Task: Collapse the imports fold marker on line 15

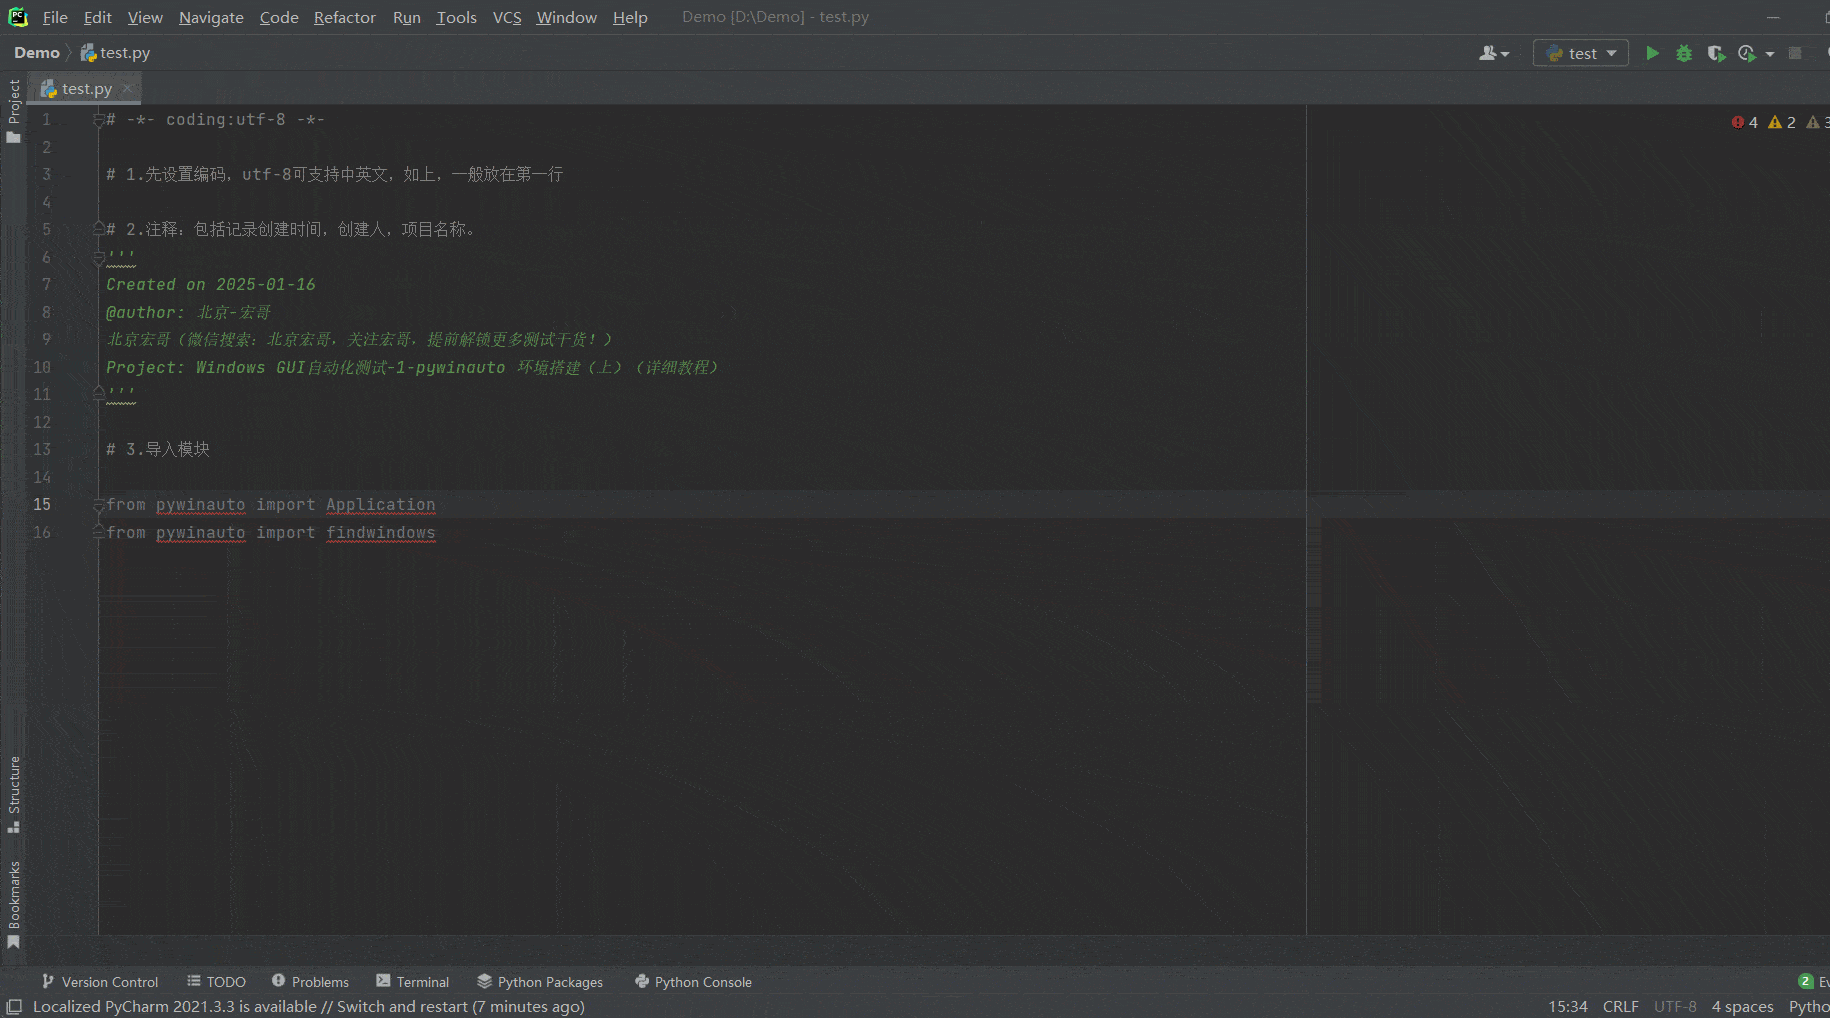Action: point(99,505)
